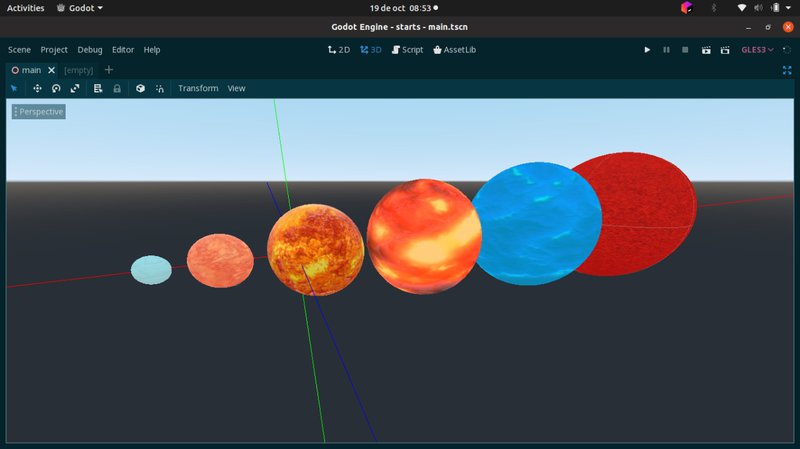
Task: Open the Project menu
Action: (54, 49)
